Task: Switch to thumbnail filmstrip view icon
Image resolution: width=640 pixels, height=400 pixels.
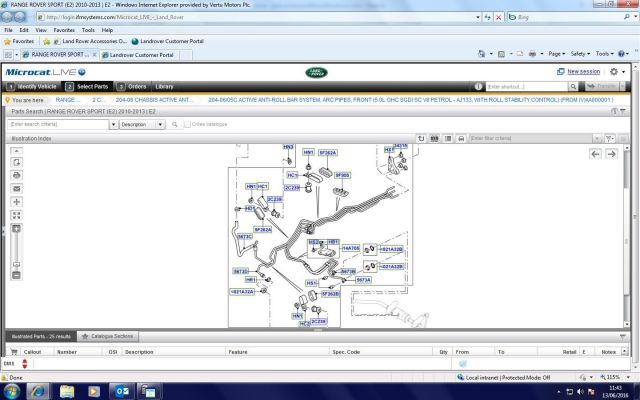Action: (434, 139)
